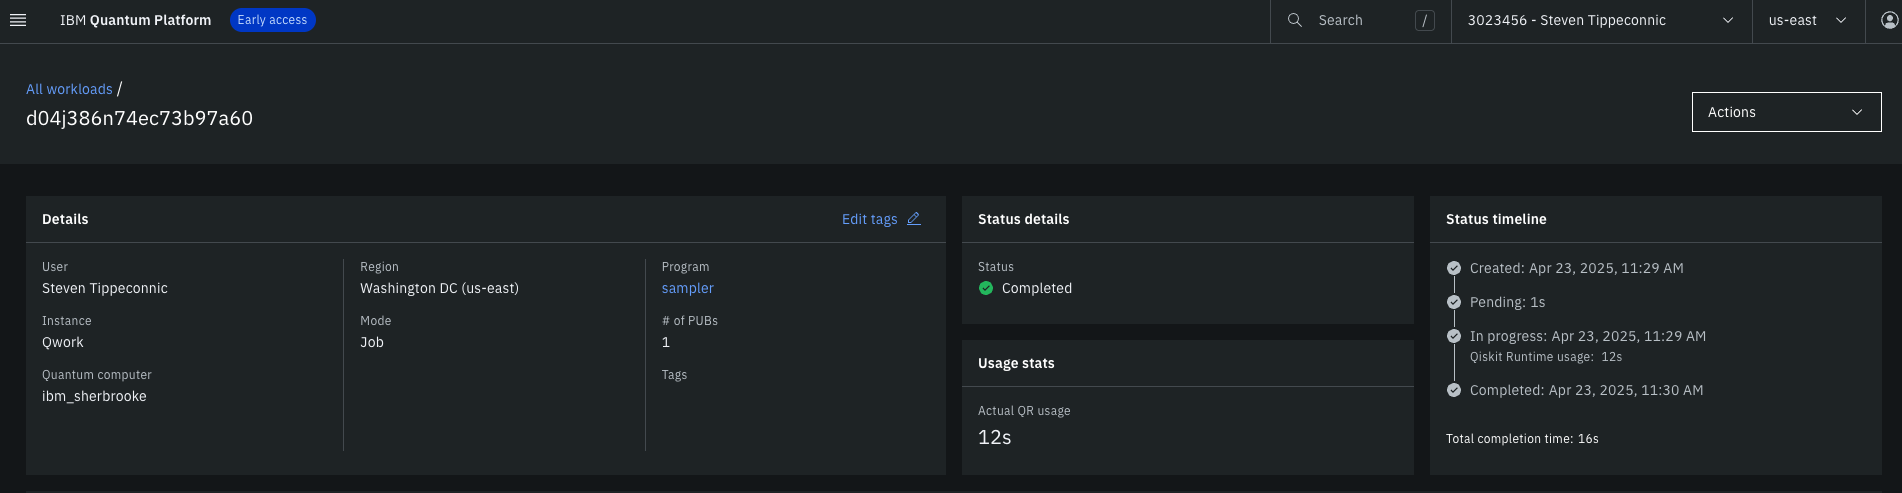This screenshot has width=1902, height=493.
Task: Open the user profile avatar icon
Action: pos(1889,20)
